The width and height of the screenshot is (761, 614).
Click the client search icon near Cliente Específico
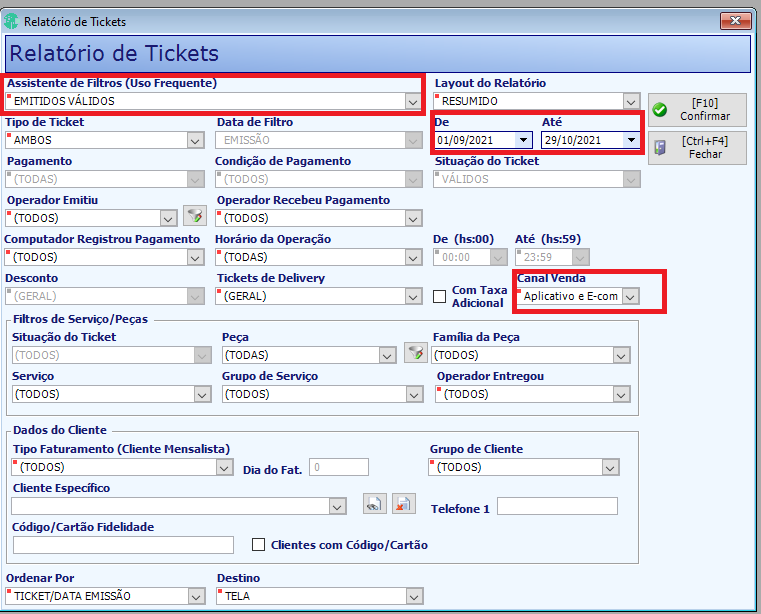375,504
